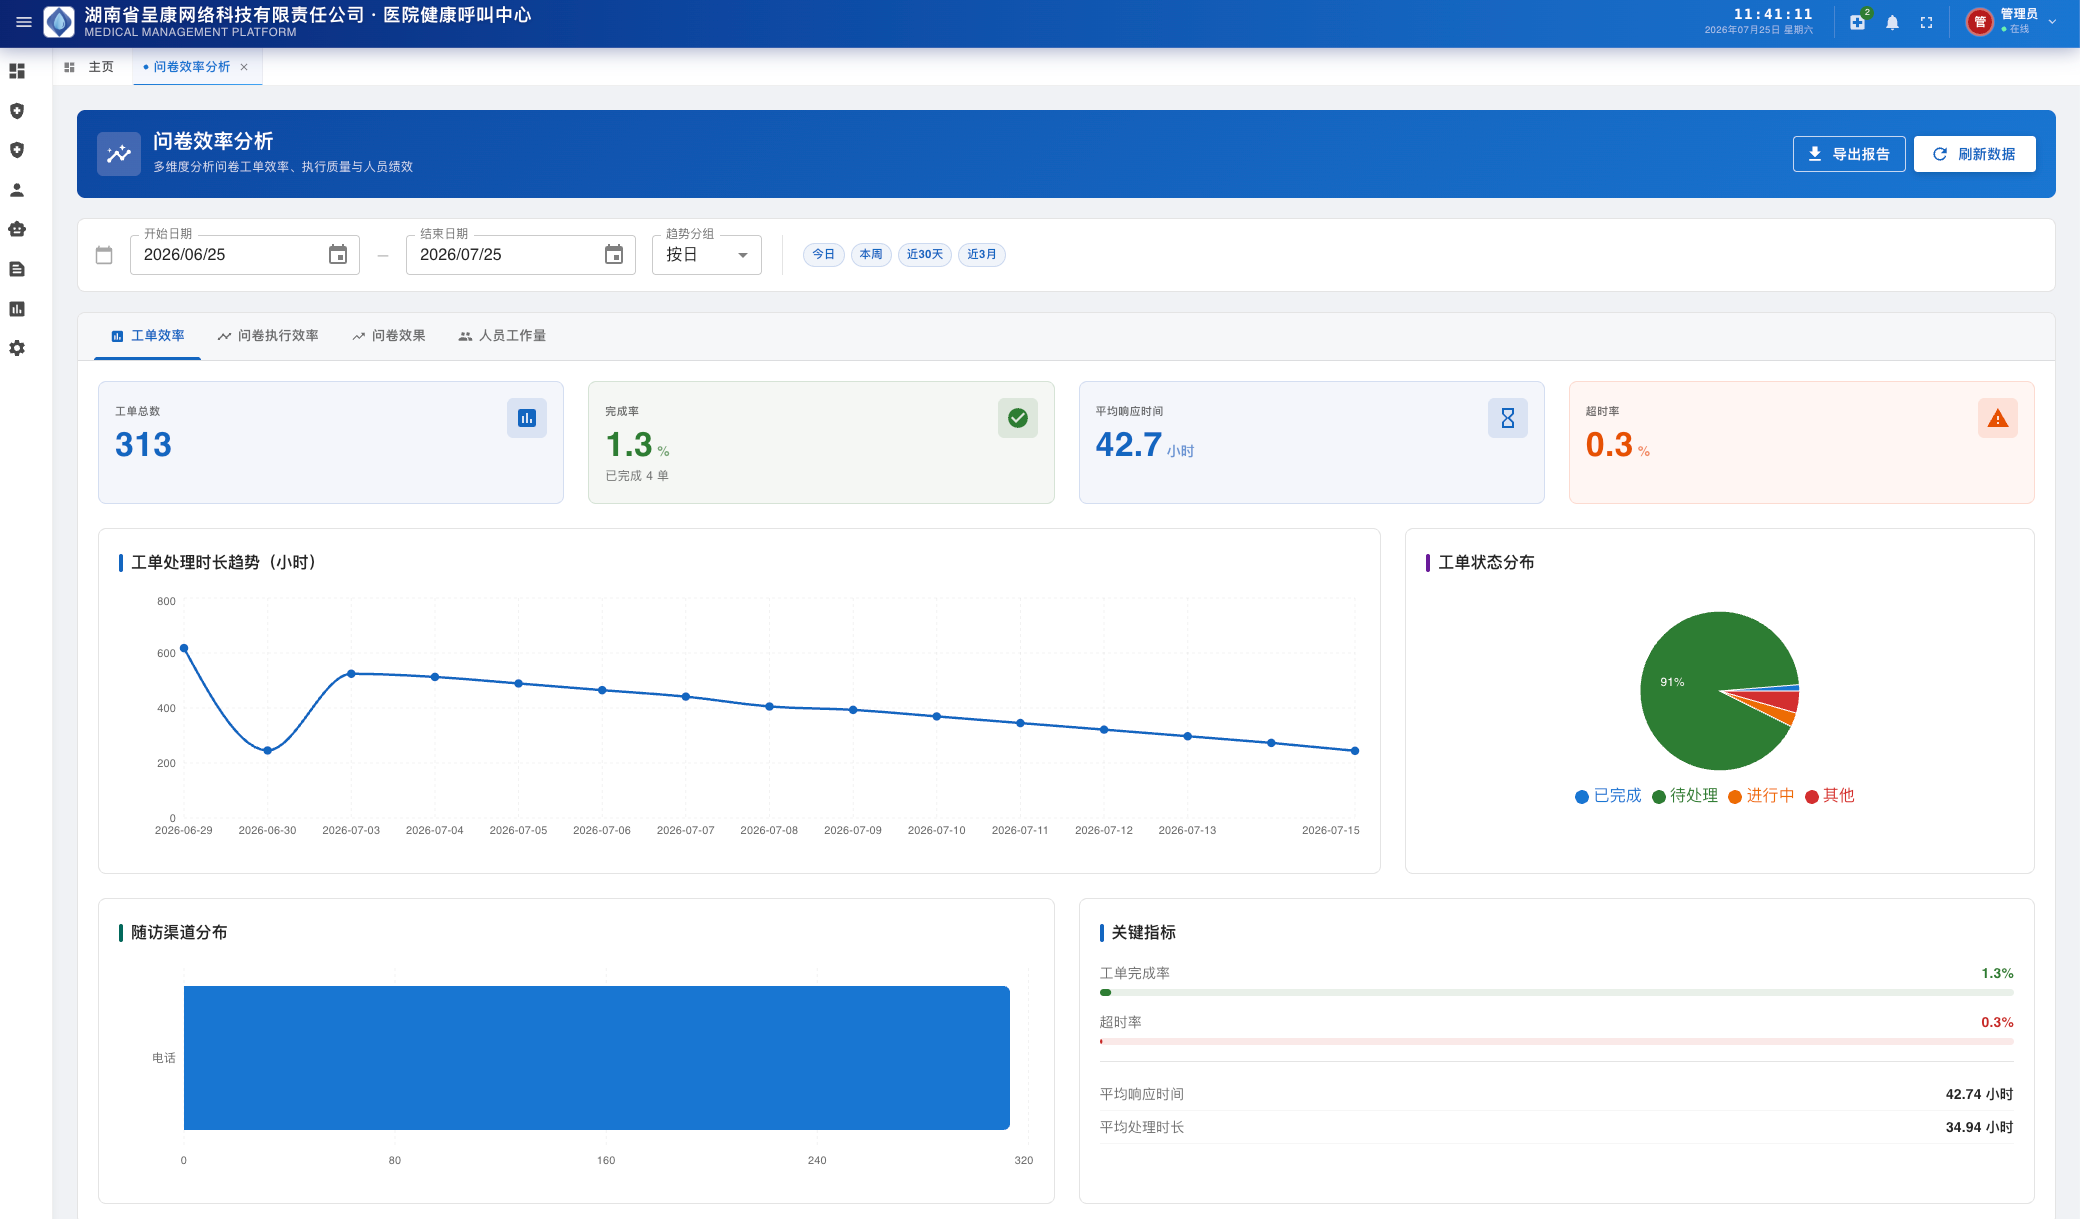Screen dimensions: 2080x1219
Task: Click the 刷新数据 button
Action: [1974, 154]
